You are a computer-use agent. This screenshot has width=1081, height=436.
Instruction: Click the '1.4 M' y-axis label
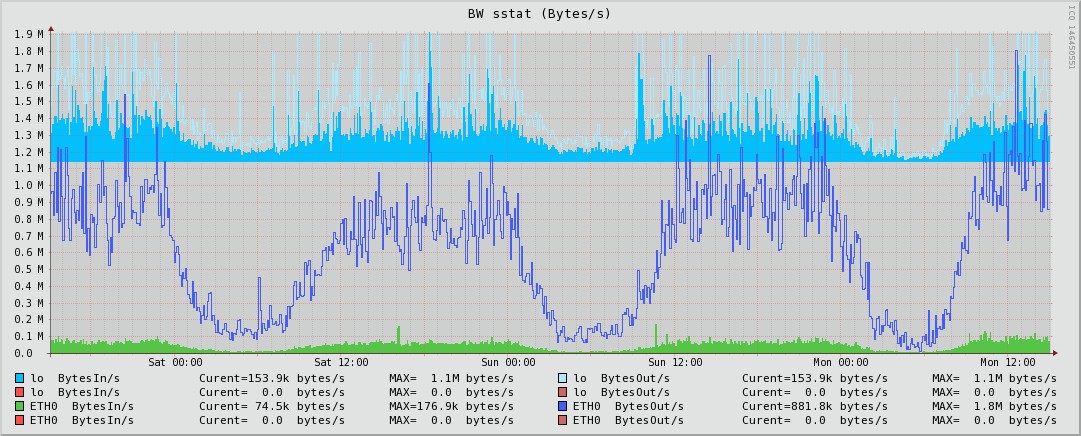point(28,118)
